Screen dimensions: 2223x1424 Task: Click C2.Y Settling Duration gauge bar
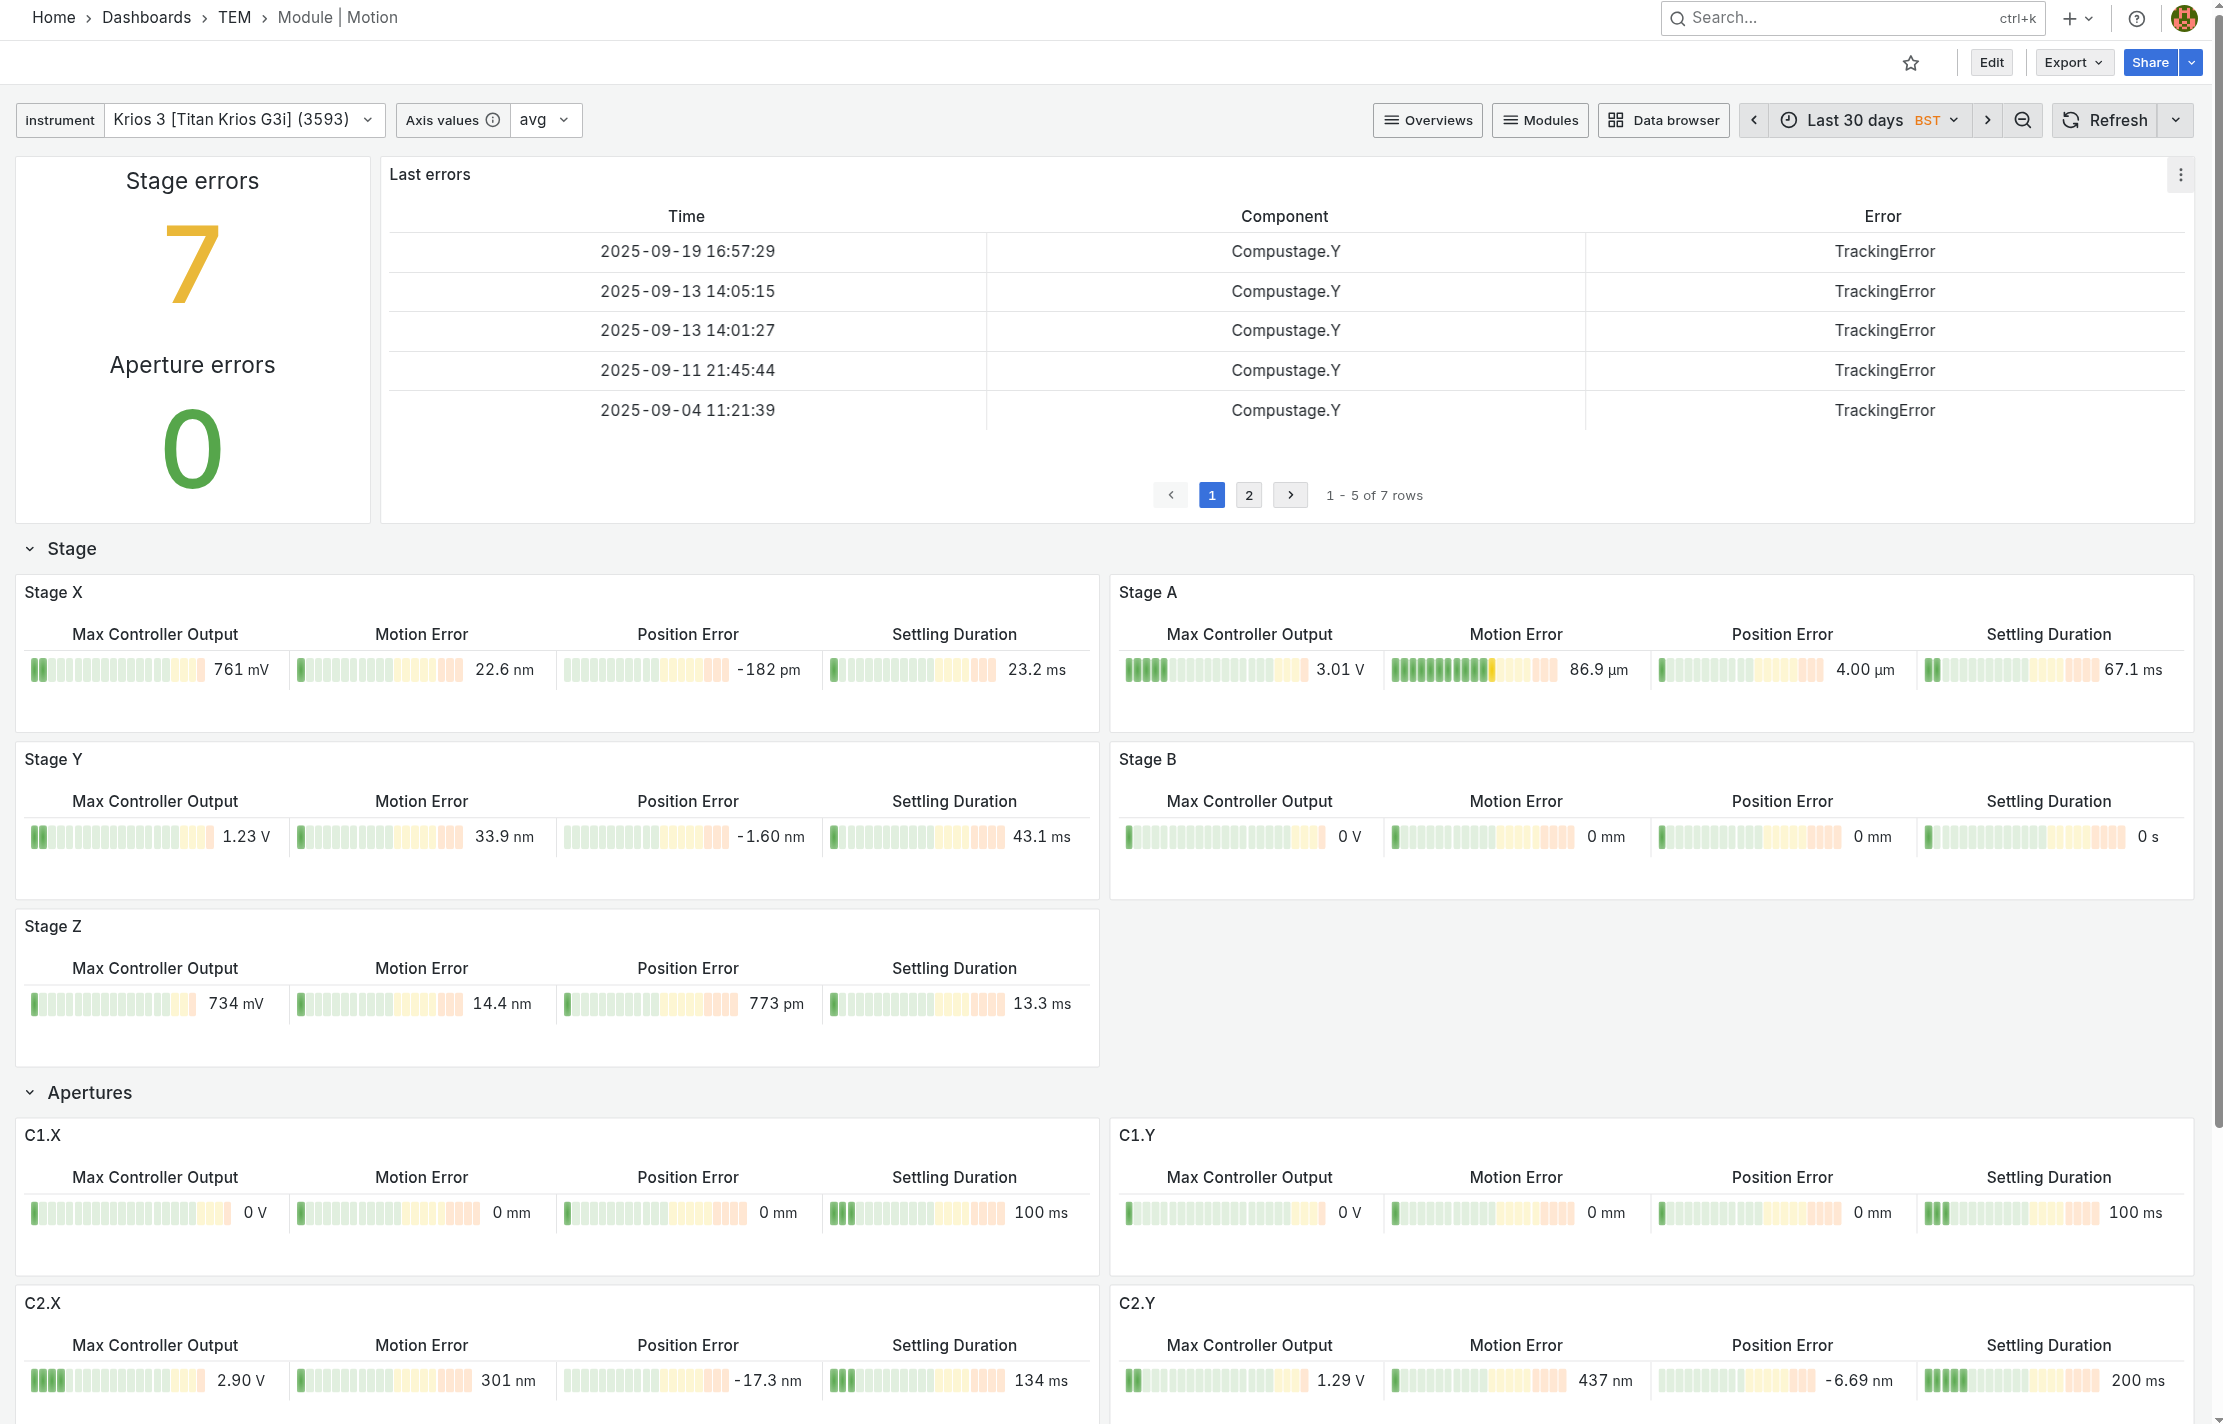(2011, 1381)
